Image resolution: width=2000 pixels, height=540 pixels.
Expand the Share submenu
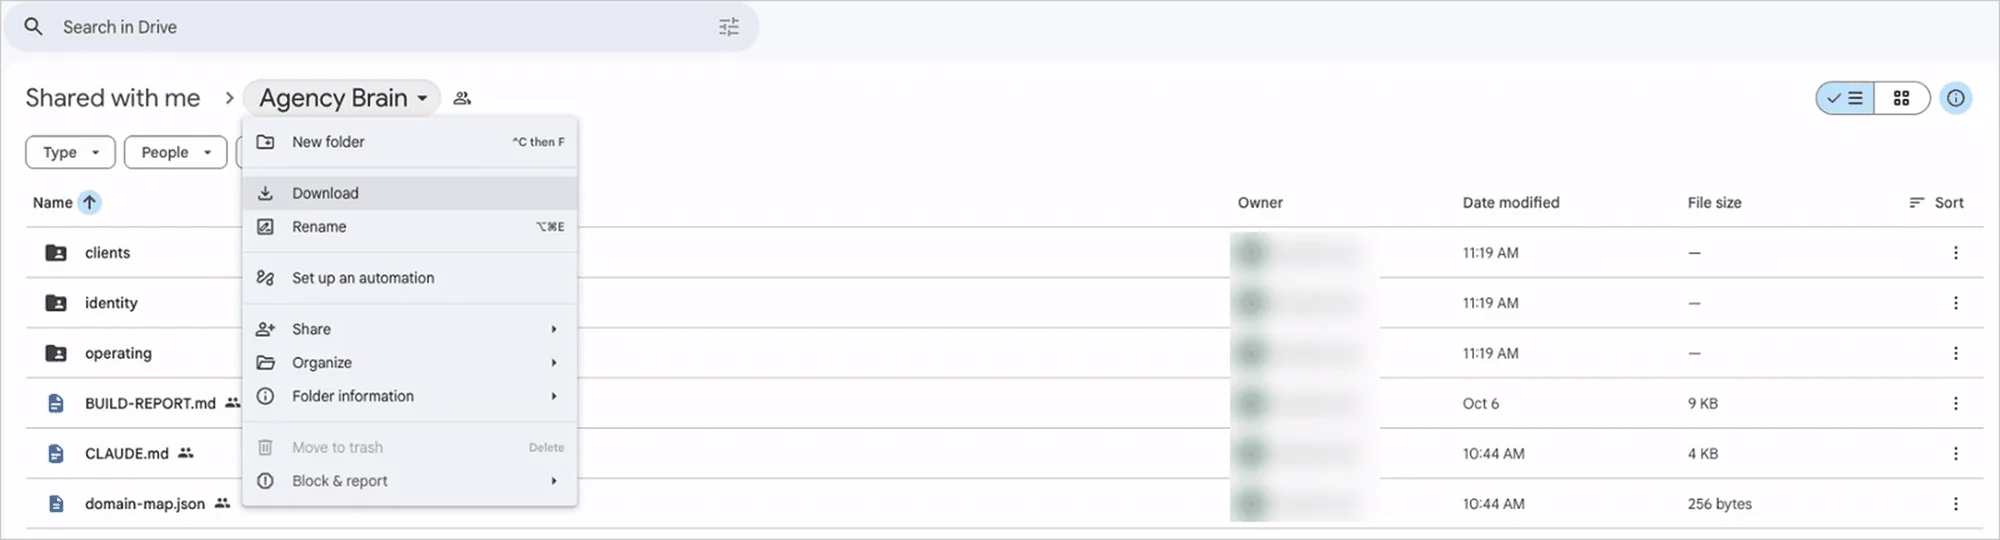pos(410,329)
